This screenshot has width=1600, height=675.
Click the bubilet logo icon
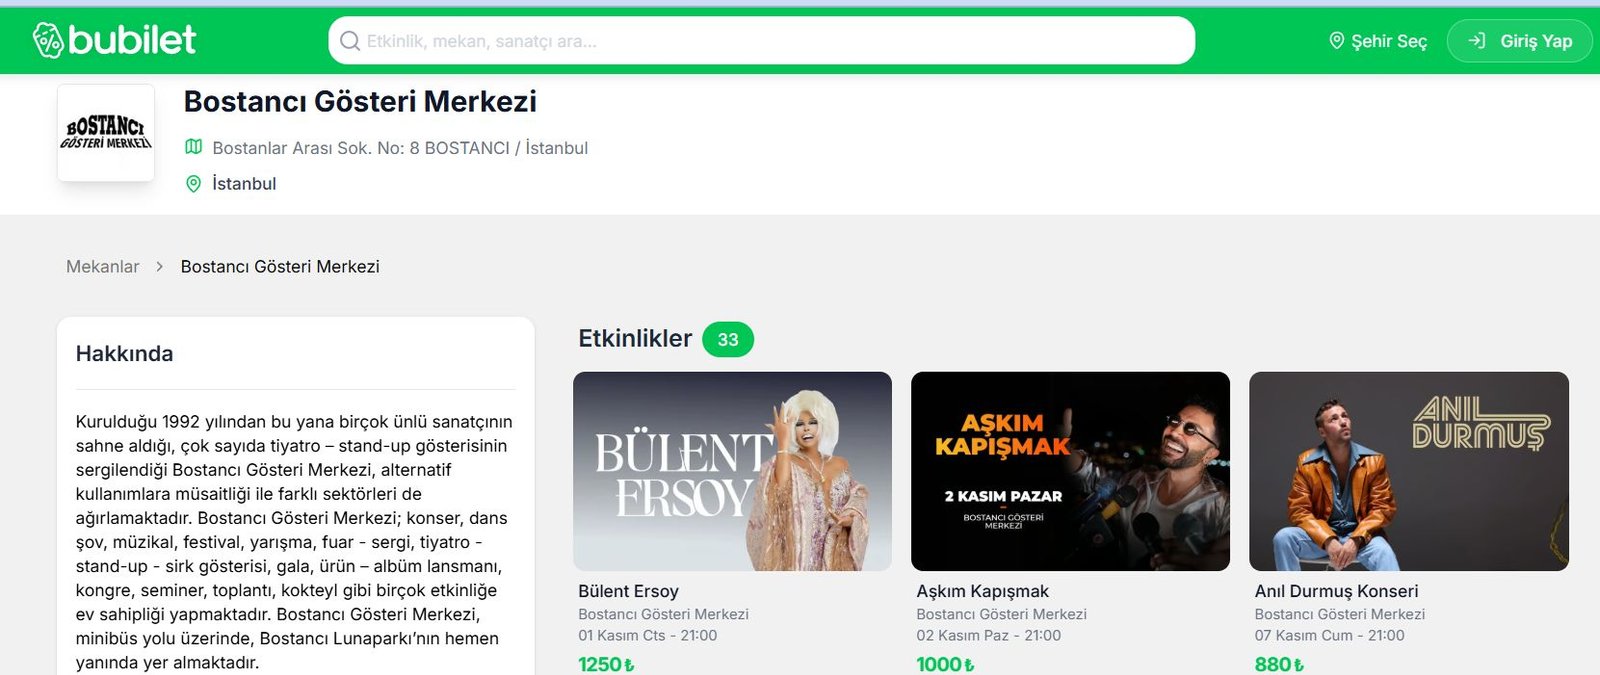(x=48, y=40)
